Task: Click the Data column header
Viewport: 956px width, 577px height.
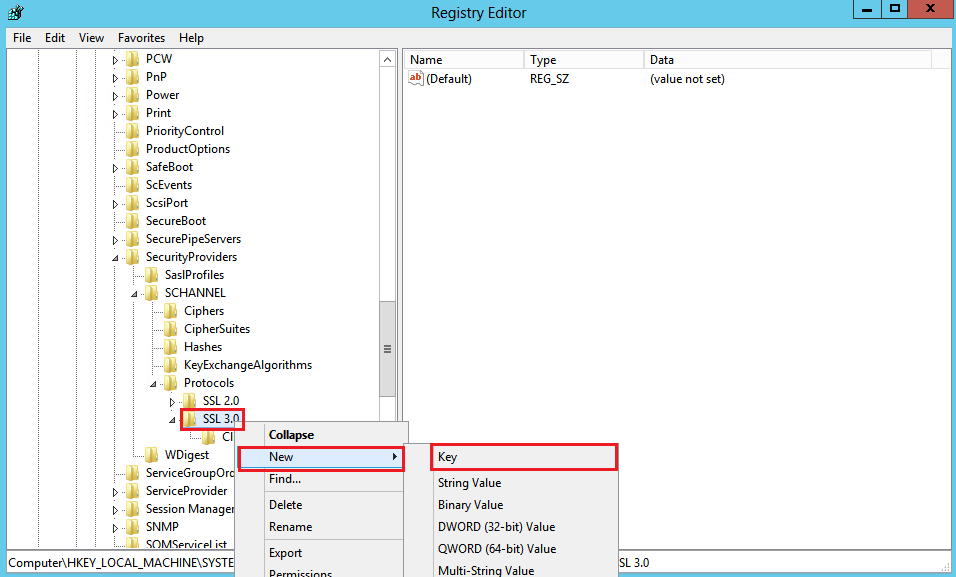Action: tap(662, 60)
